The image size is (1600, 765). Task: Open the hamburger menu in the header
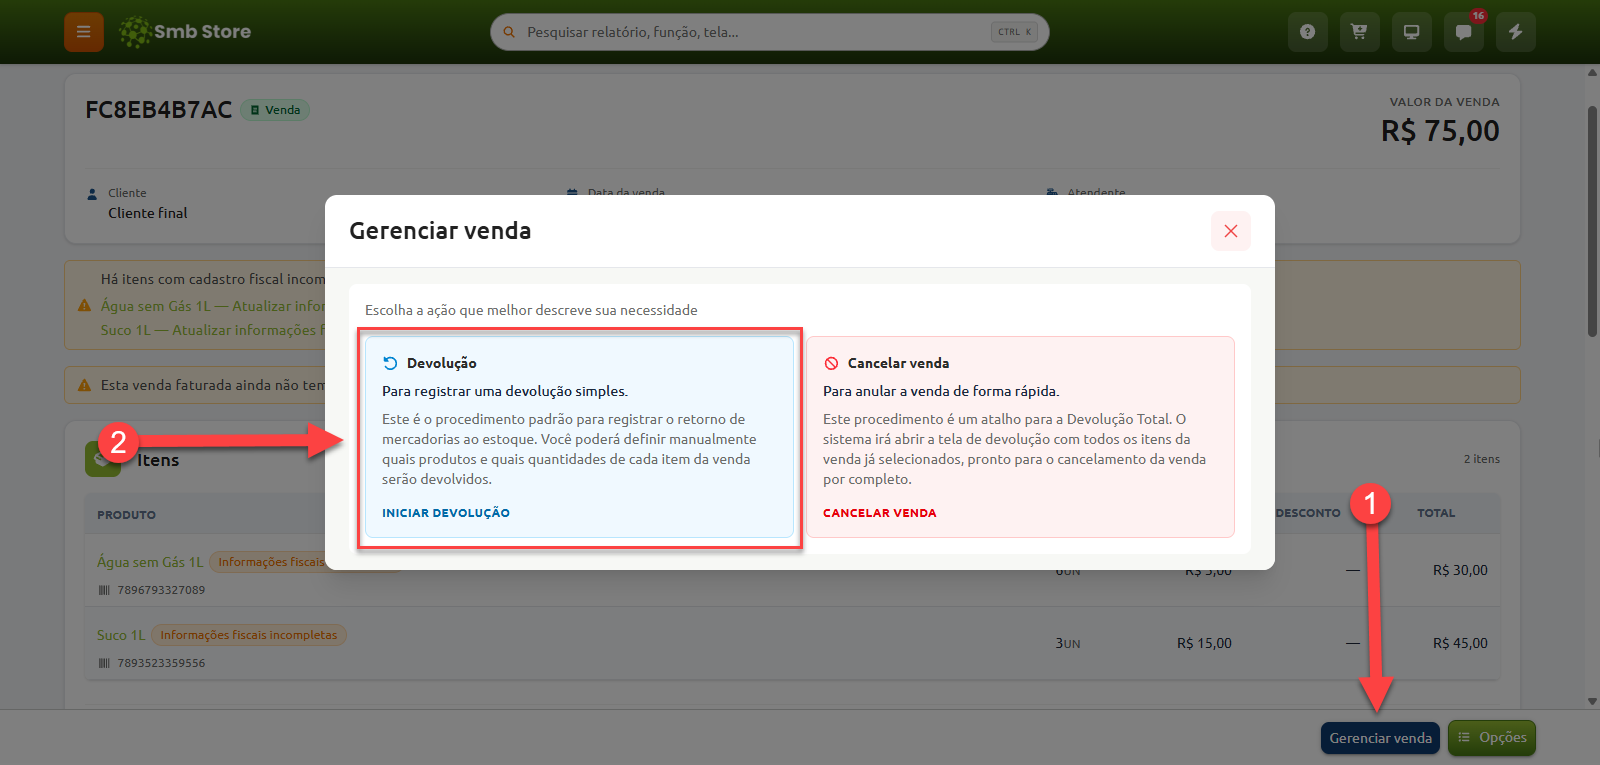(x=84, y=32)
